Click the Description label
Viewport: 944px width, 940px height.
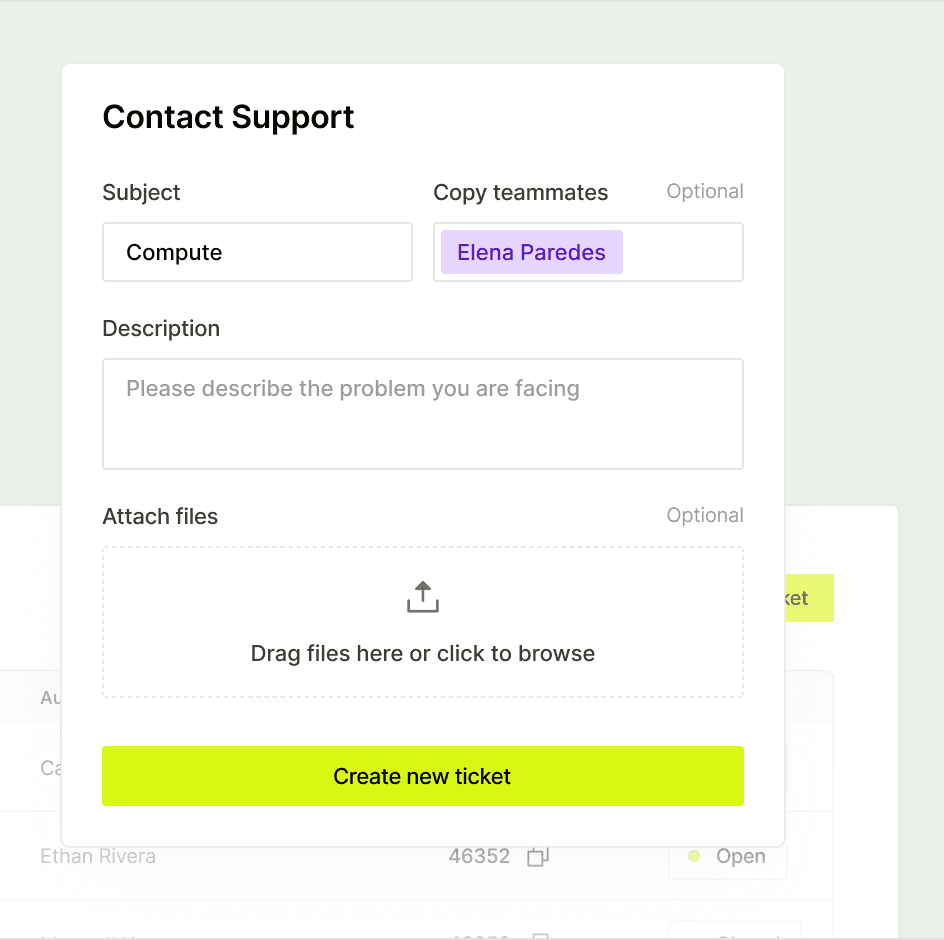(x=161, y=329)
